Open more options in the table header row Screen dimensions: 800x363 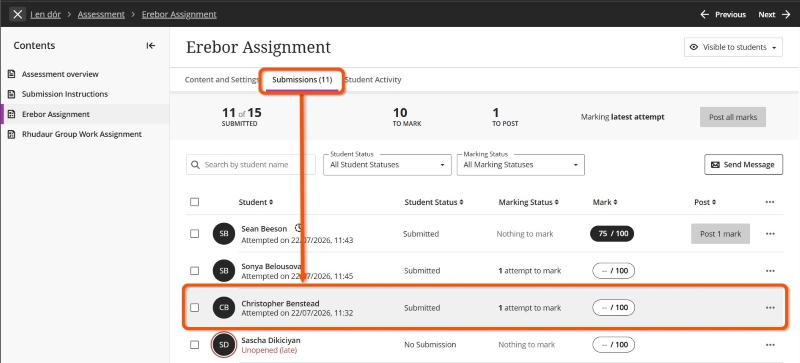(770, 202)
